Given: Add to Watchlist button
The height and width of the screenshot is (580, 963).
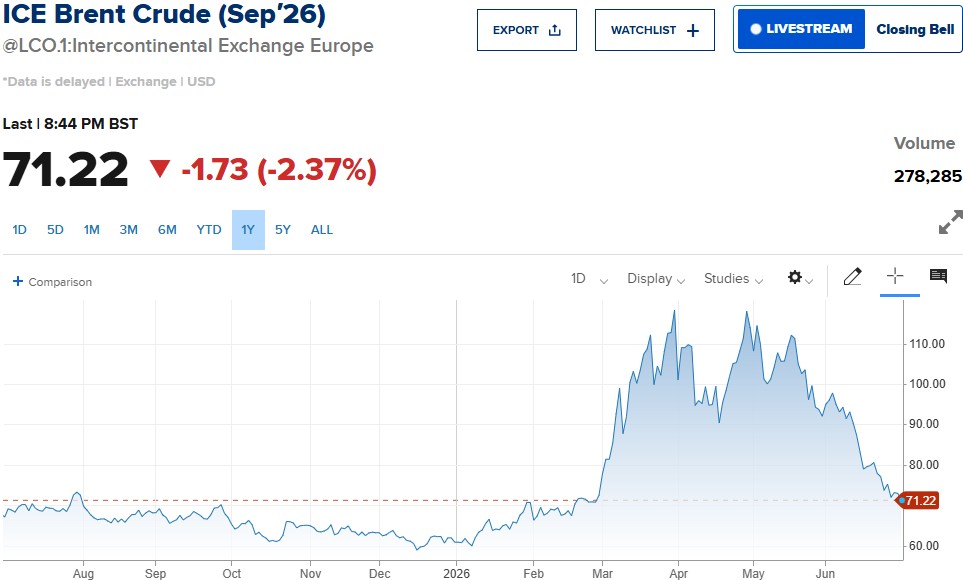Looking at the screenshot, I should pos(655,30).
